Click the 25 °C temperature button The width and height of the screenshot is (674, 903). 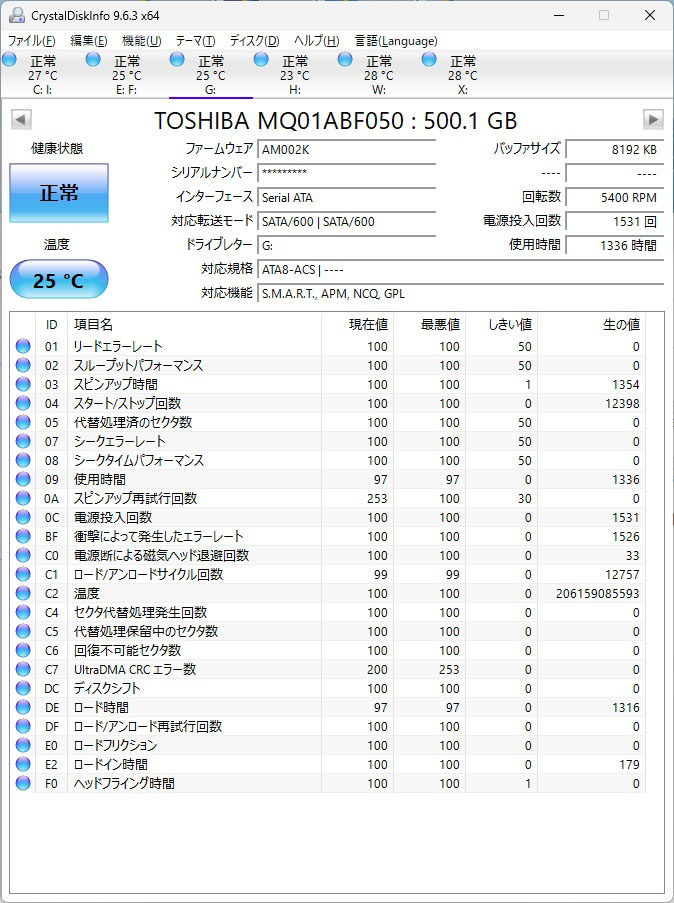[59, 280]
